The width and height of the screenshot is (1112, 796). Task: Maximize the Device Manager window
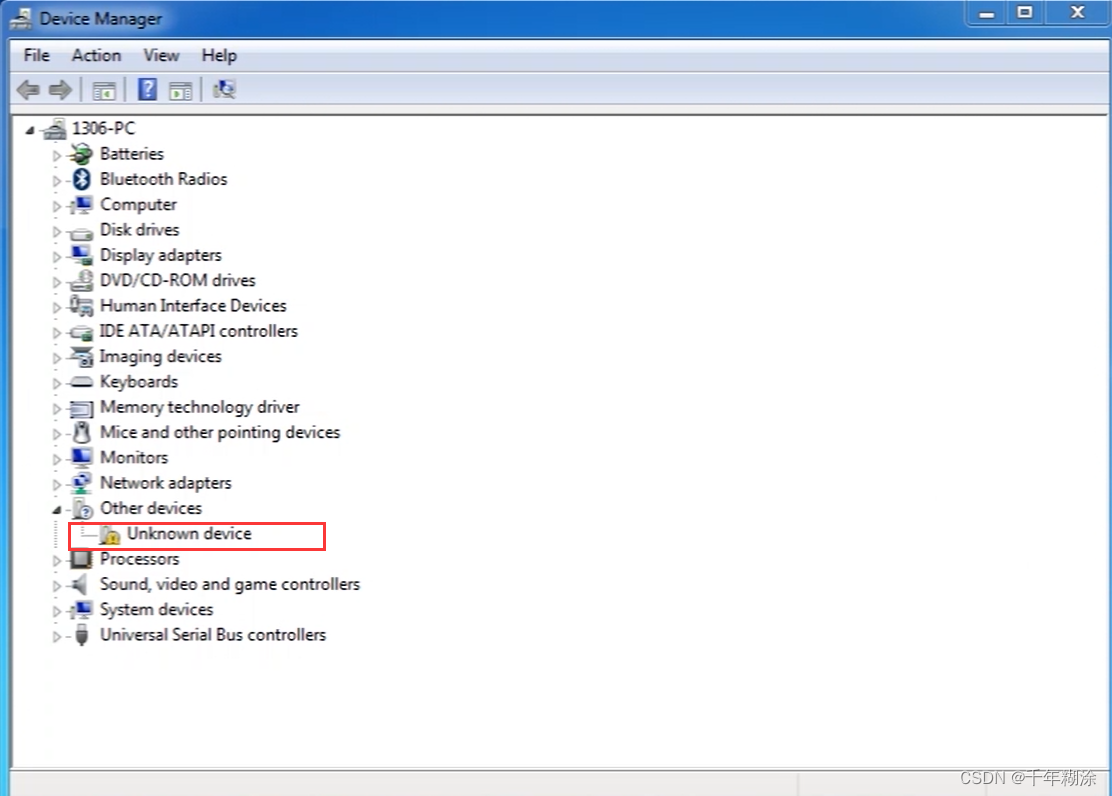pyautogui.click(x=1025, y=13)
